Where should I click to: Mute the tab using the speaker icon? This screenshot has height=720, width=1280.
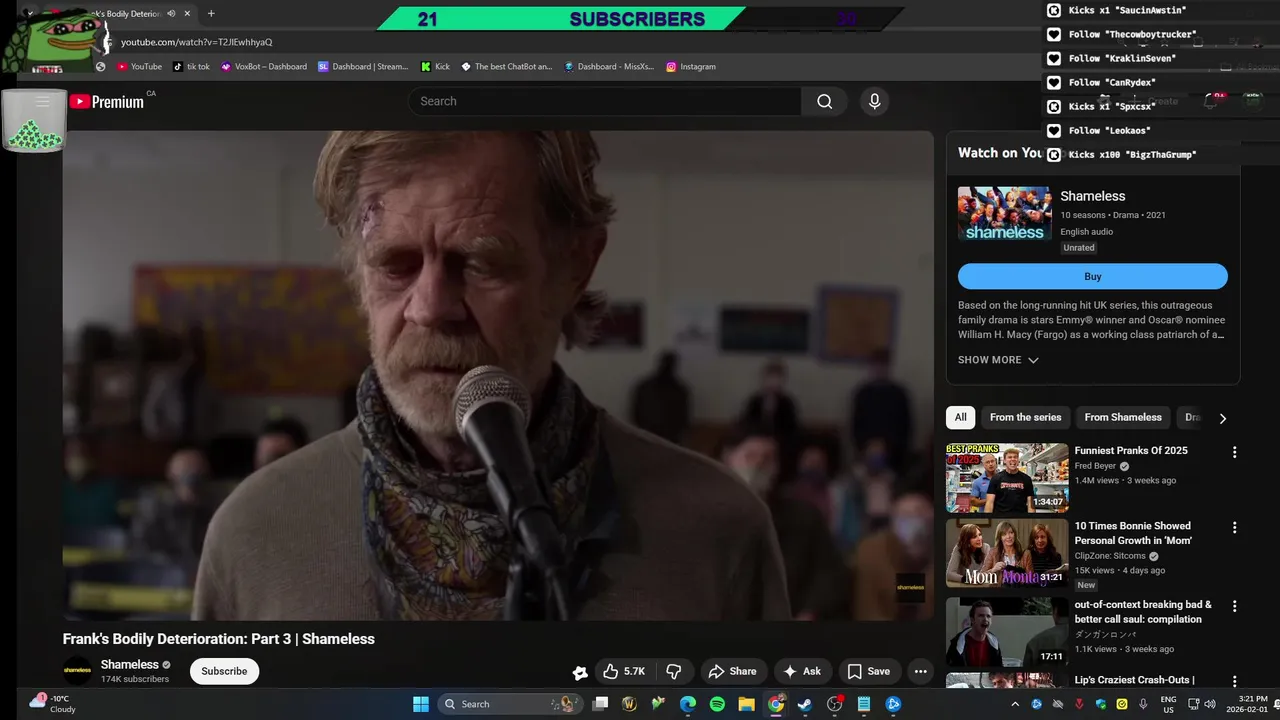click(x=171, y=14)
